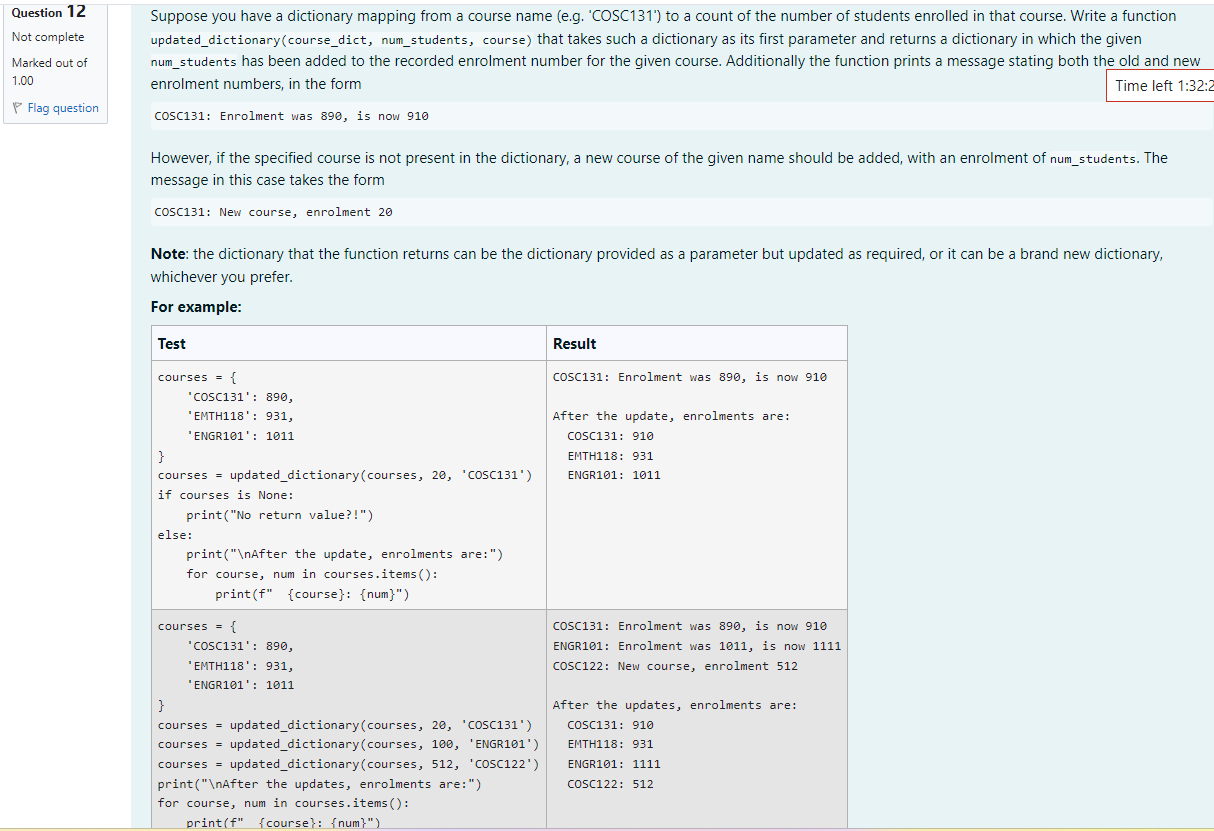This screenshot has height=831, width=1214.
Task: Select the 'Test' column header
Action: tap(171, 343)
